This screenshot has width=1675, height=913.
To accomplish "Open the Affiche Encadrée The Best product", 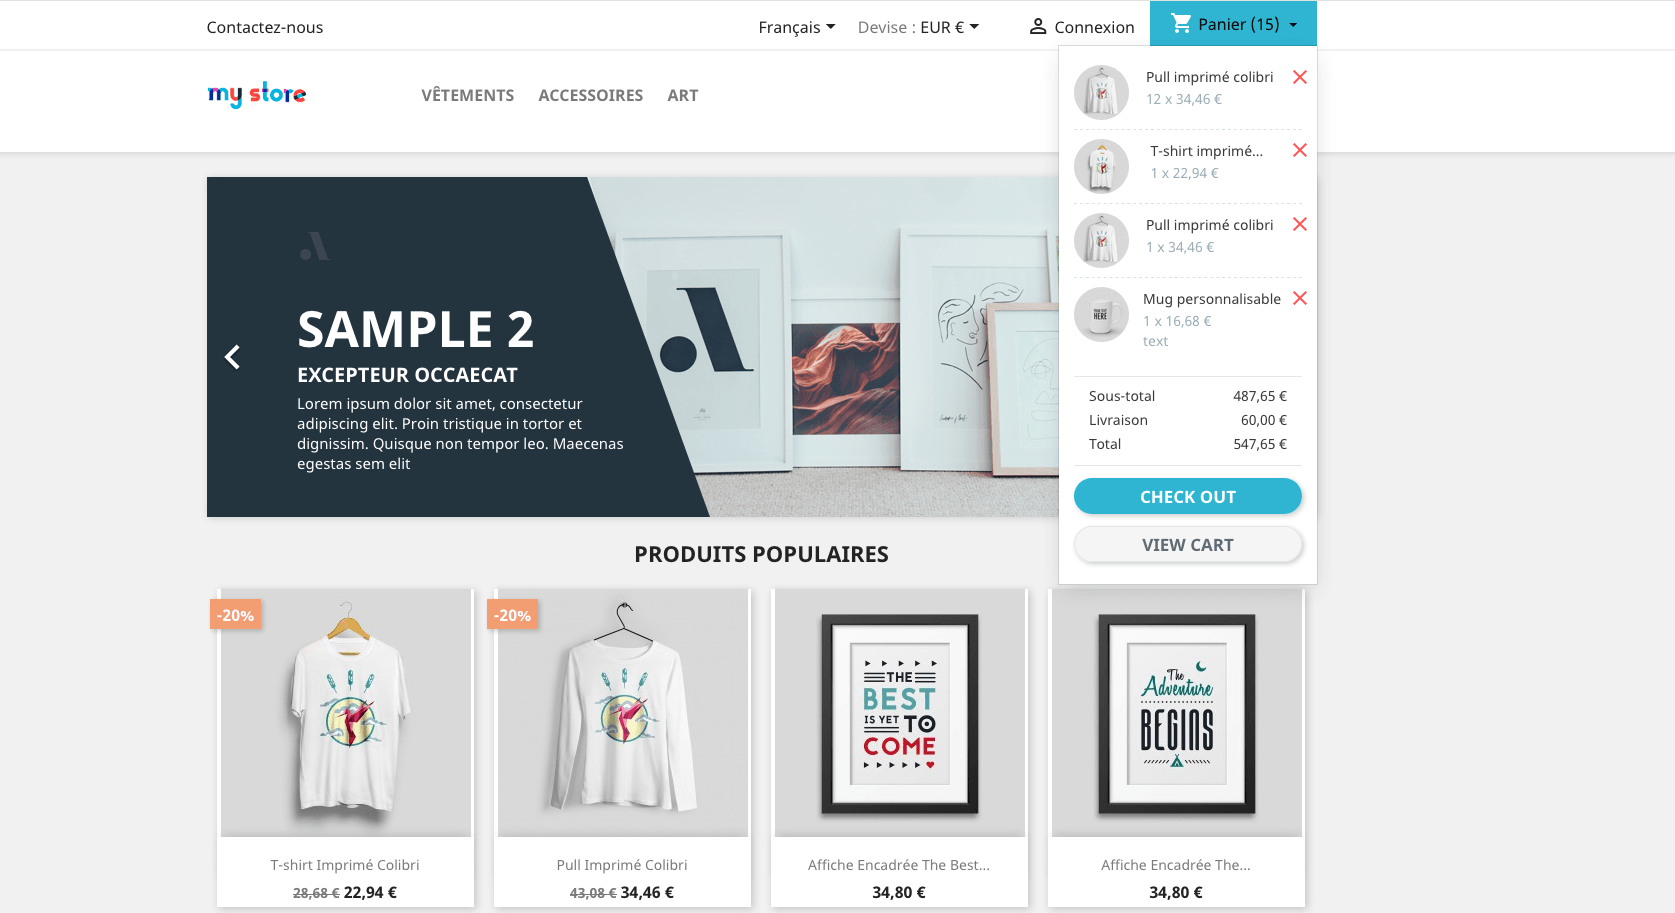I will pyautogui.click(x=899, y=865).
